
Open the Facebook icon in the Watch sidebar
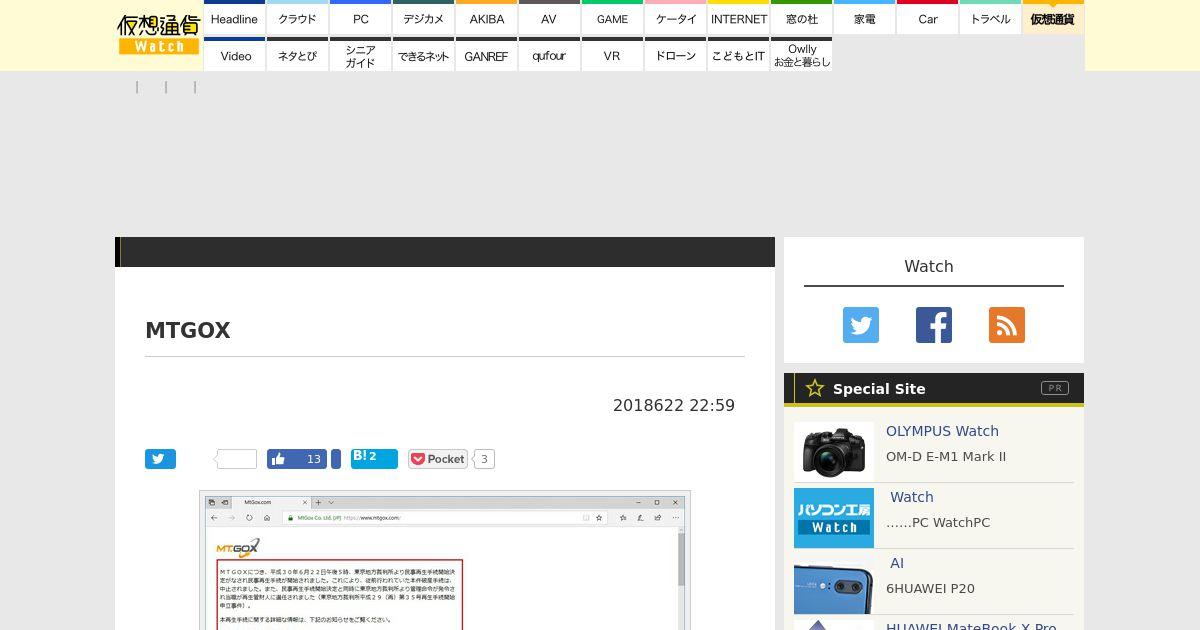click(934, 325)
